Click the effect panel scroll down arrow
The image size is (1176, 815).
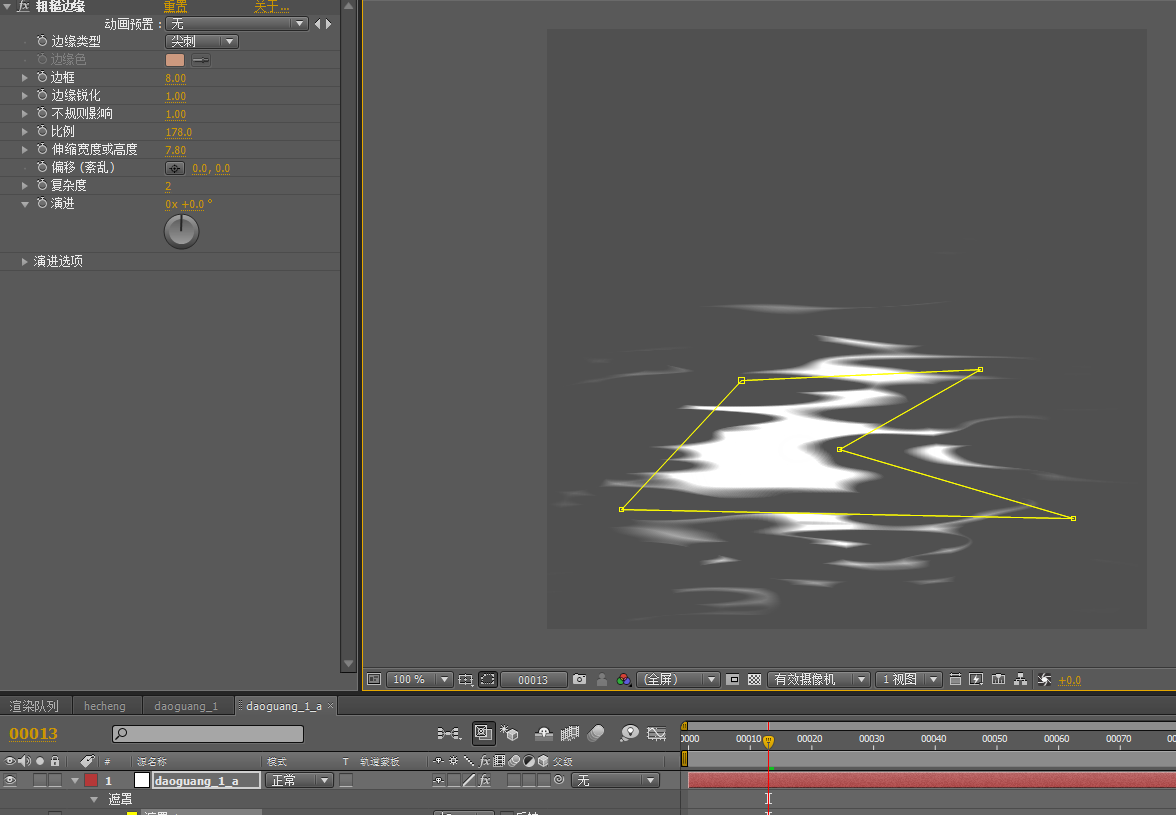[348, 664]
